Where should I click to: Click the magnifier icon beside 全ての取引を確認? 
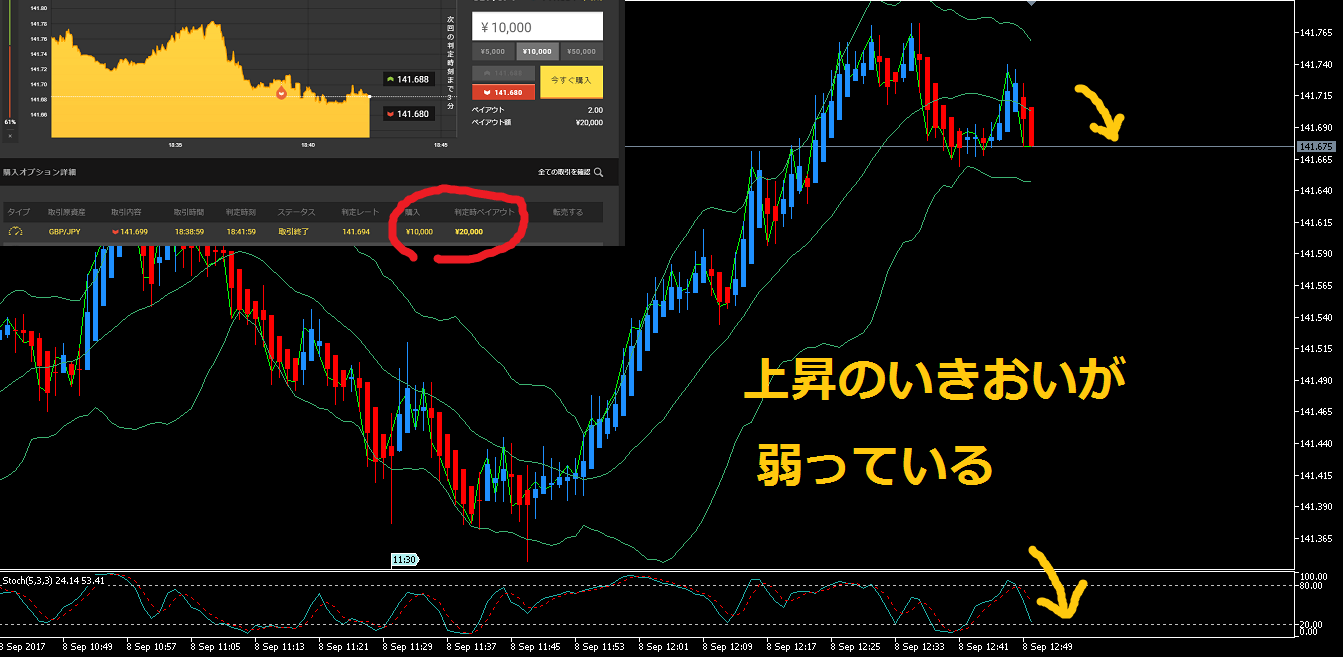coord(598,172)
